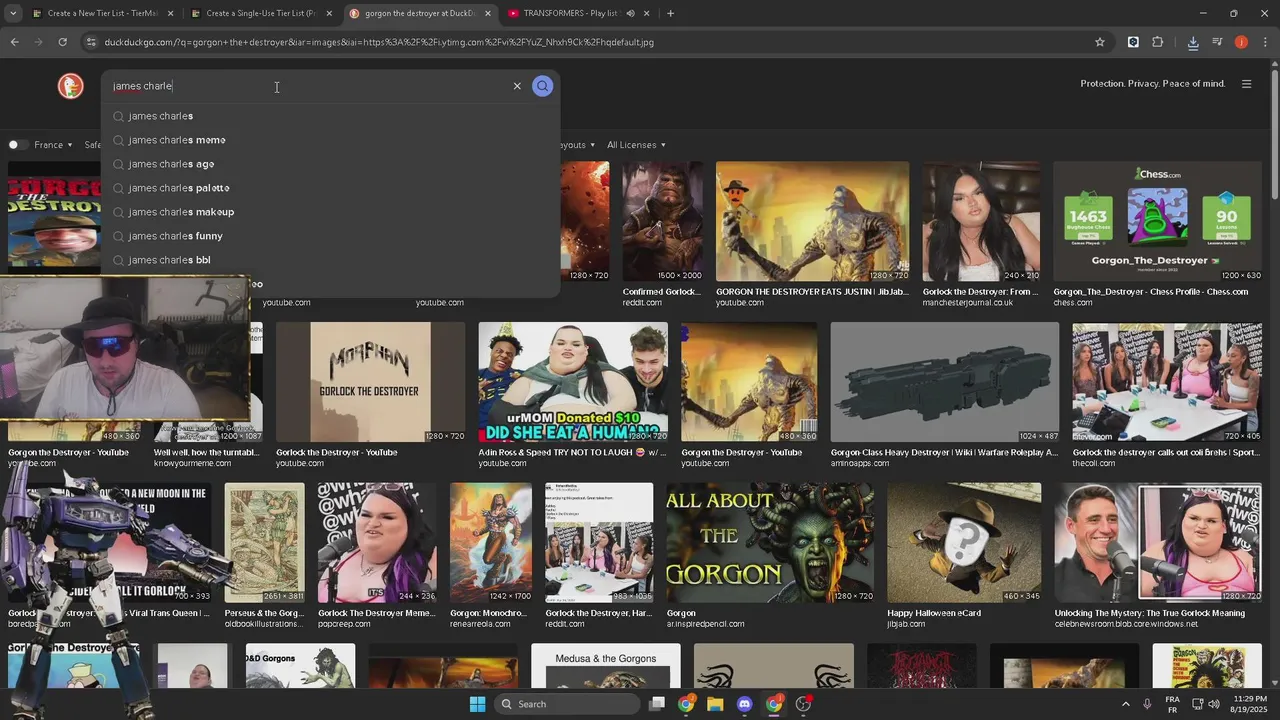Screen dimensions: 1280x720
Task: Mute the TRANSFORMERS tab audio icon
Action: 630,14
